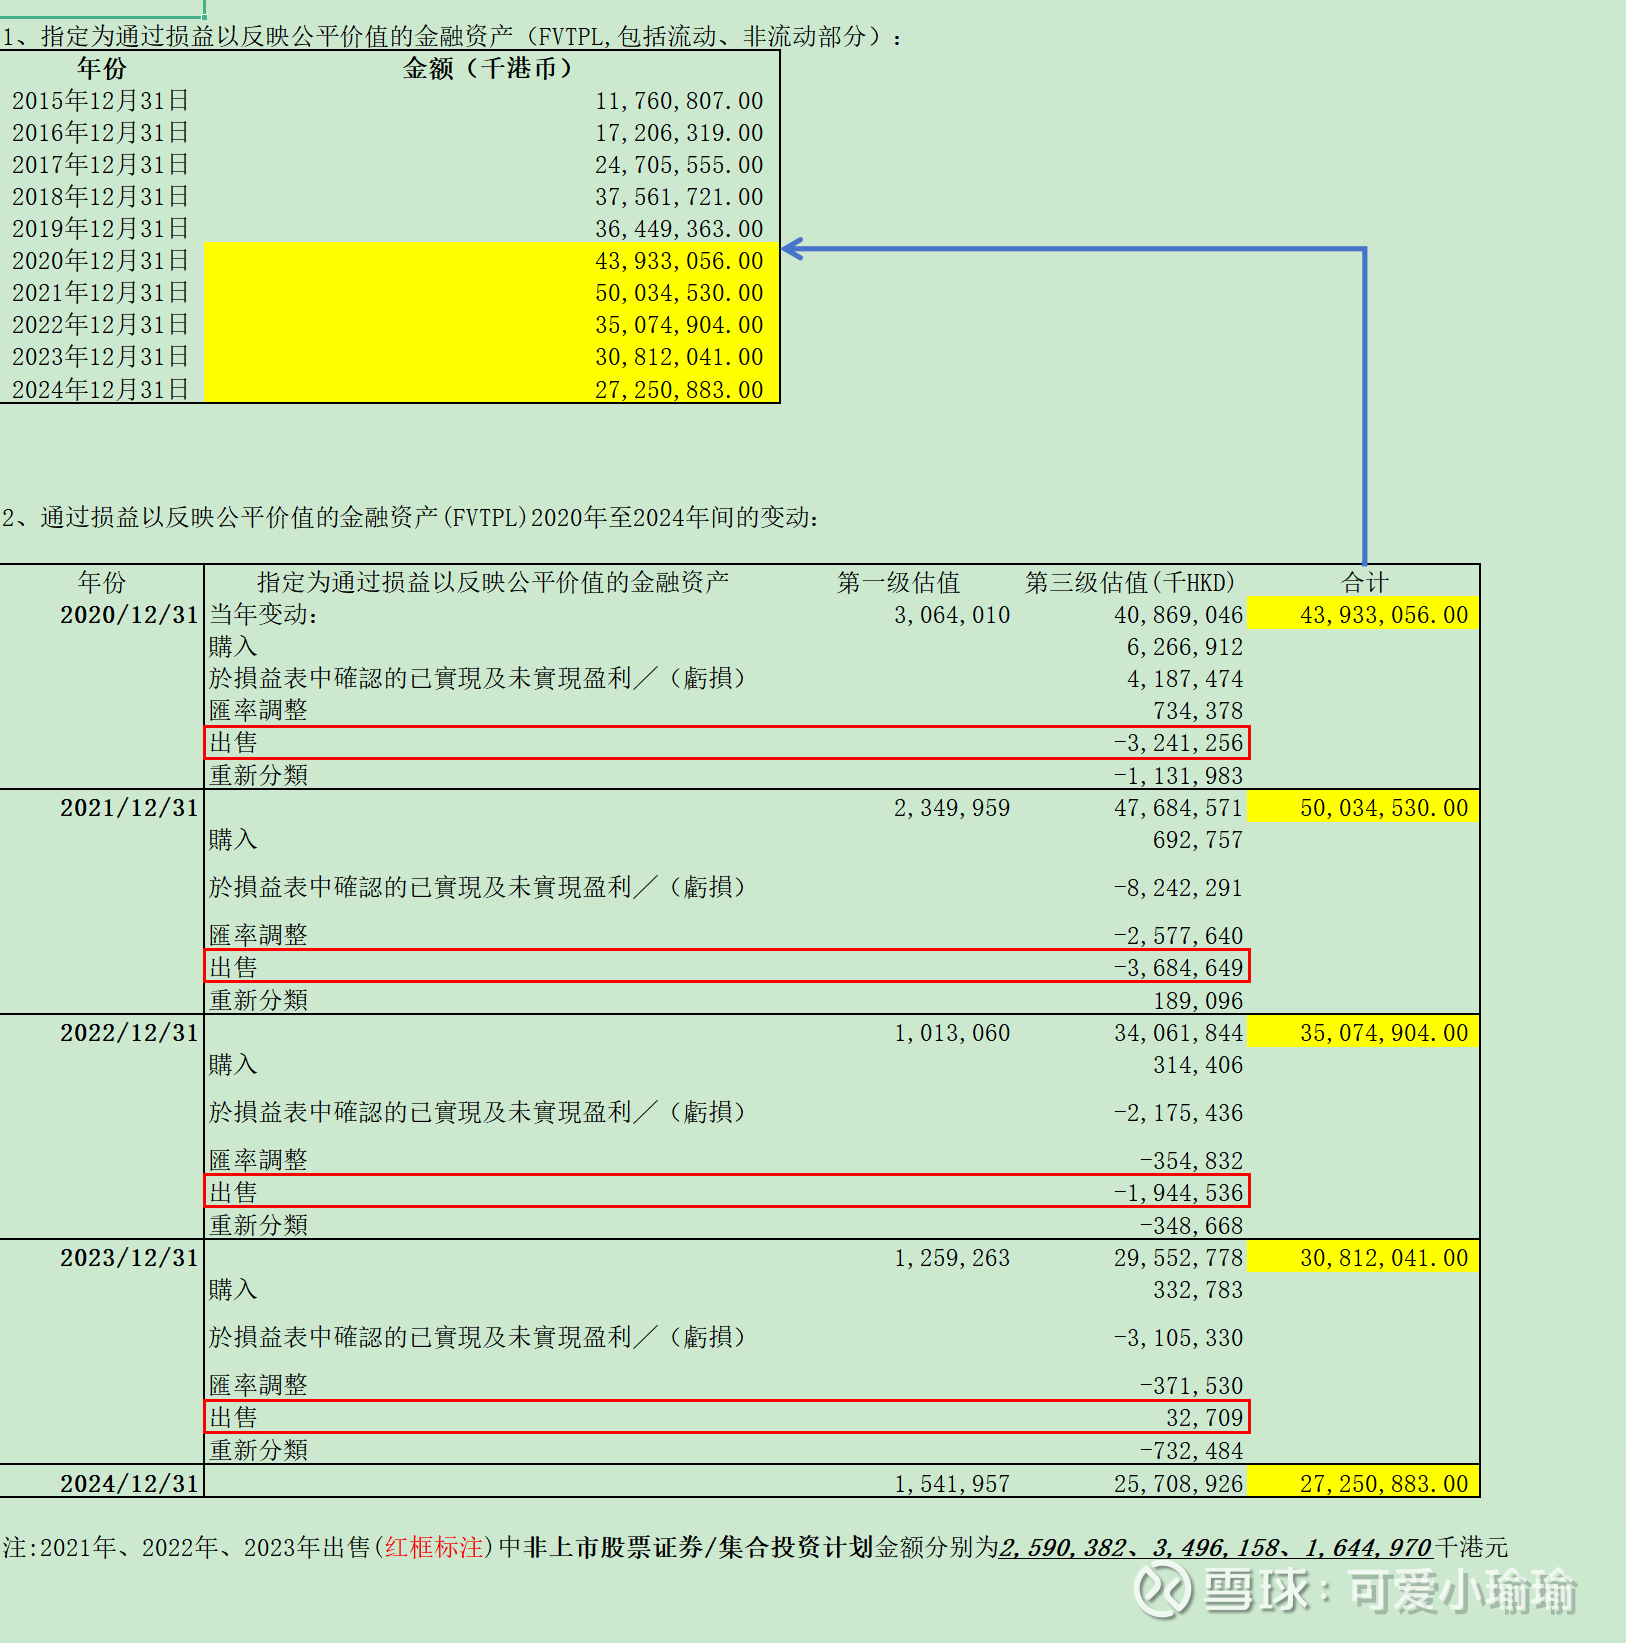Screen dimensions: 1626x1643
Task: Select exchange adjustment -354,832
Action: coord(1192,1161)
